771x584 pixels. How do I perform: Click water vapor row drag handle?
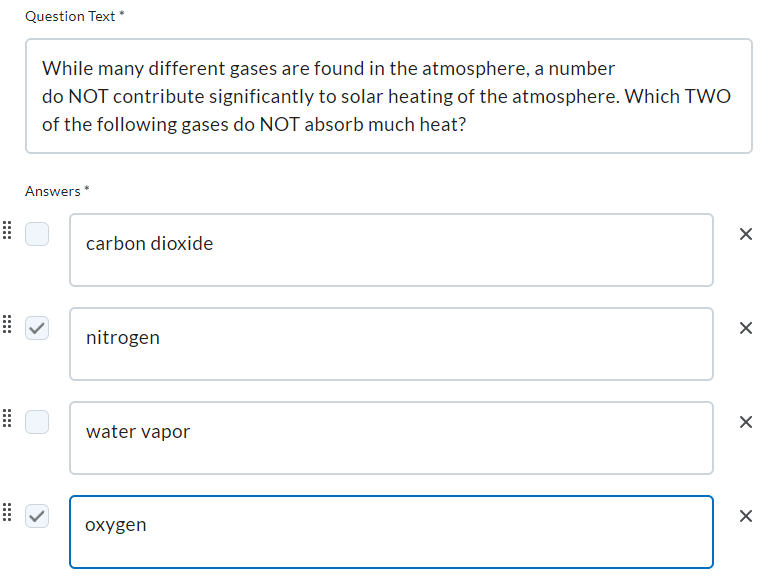pos(6,419)
